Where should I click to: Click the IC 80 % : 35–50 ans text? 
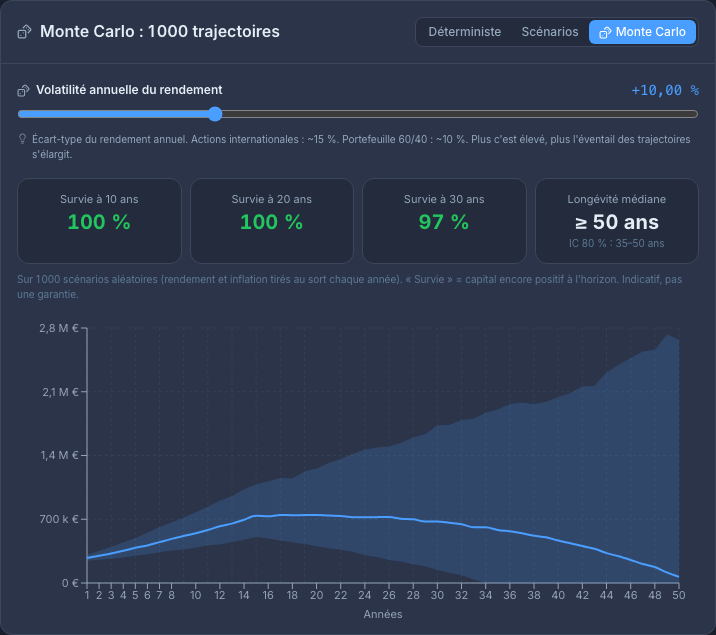[x=616, y=243]
